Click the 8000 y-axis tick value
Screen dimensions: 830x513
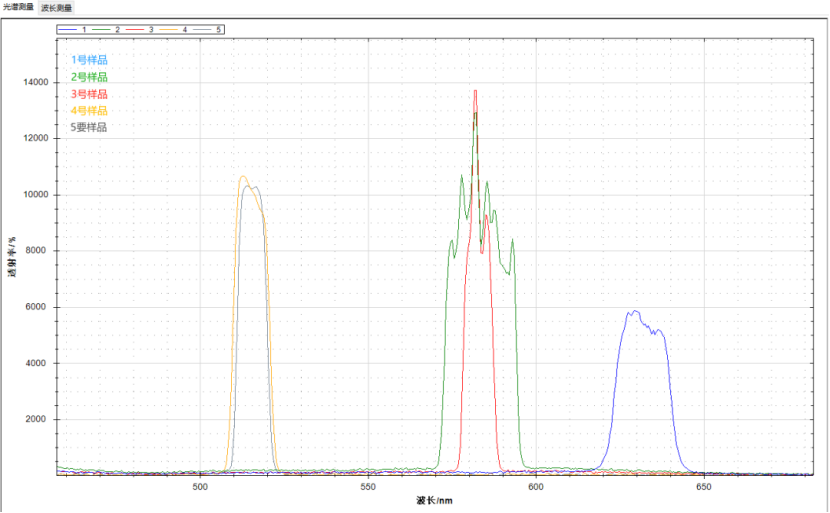pyautogui.click(x=36, y=250)
